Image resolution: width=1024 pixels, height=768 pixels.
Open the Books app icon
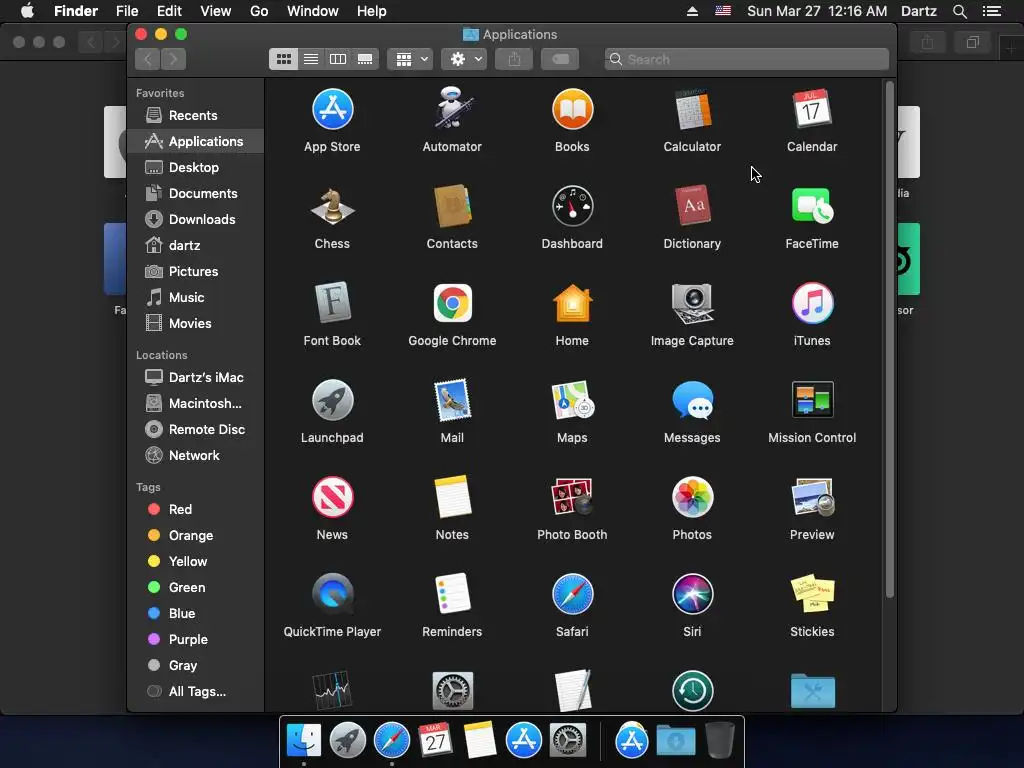coord(572,109)
